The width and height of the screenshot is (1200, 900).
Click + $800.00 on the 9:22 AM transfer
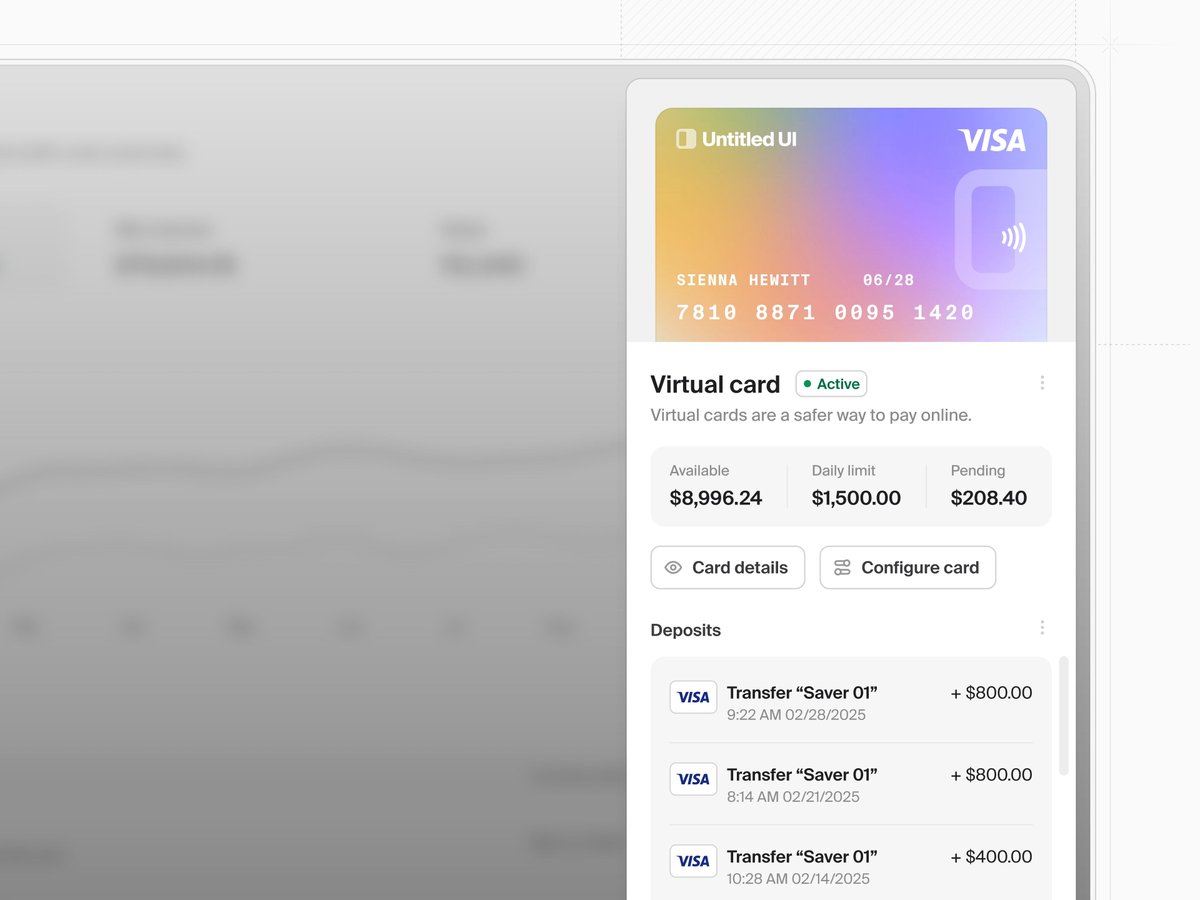pos(991,693)
